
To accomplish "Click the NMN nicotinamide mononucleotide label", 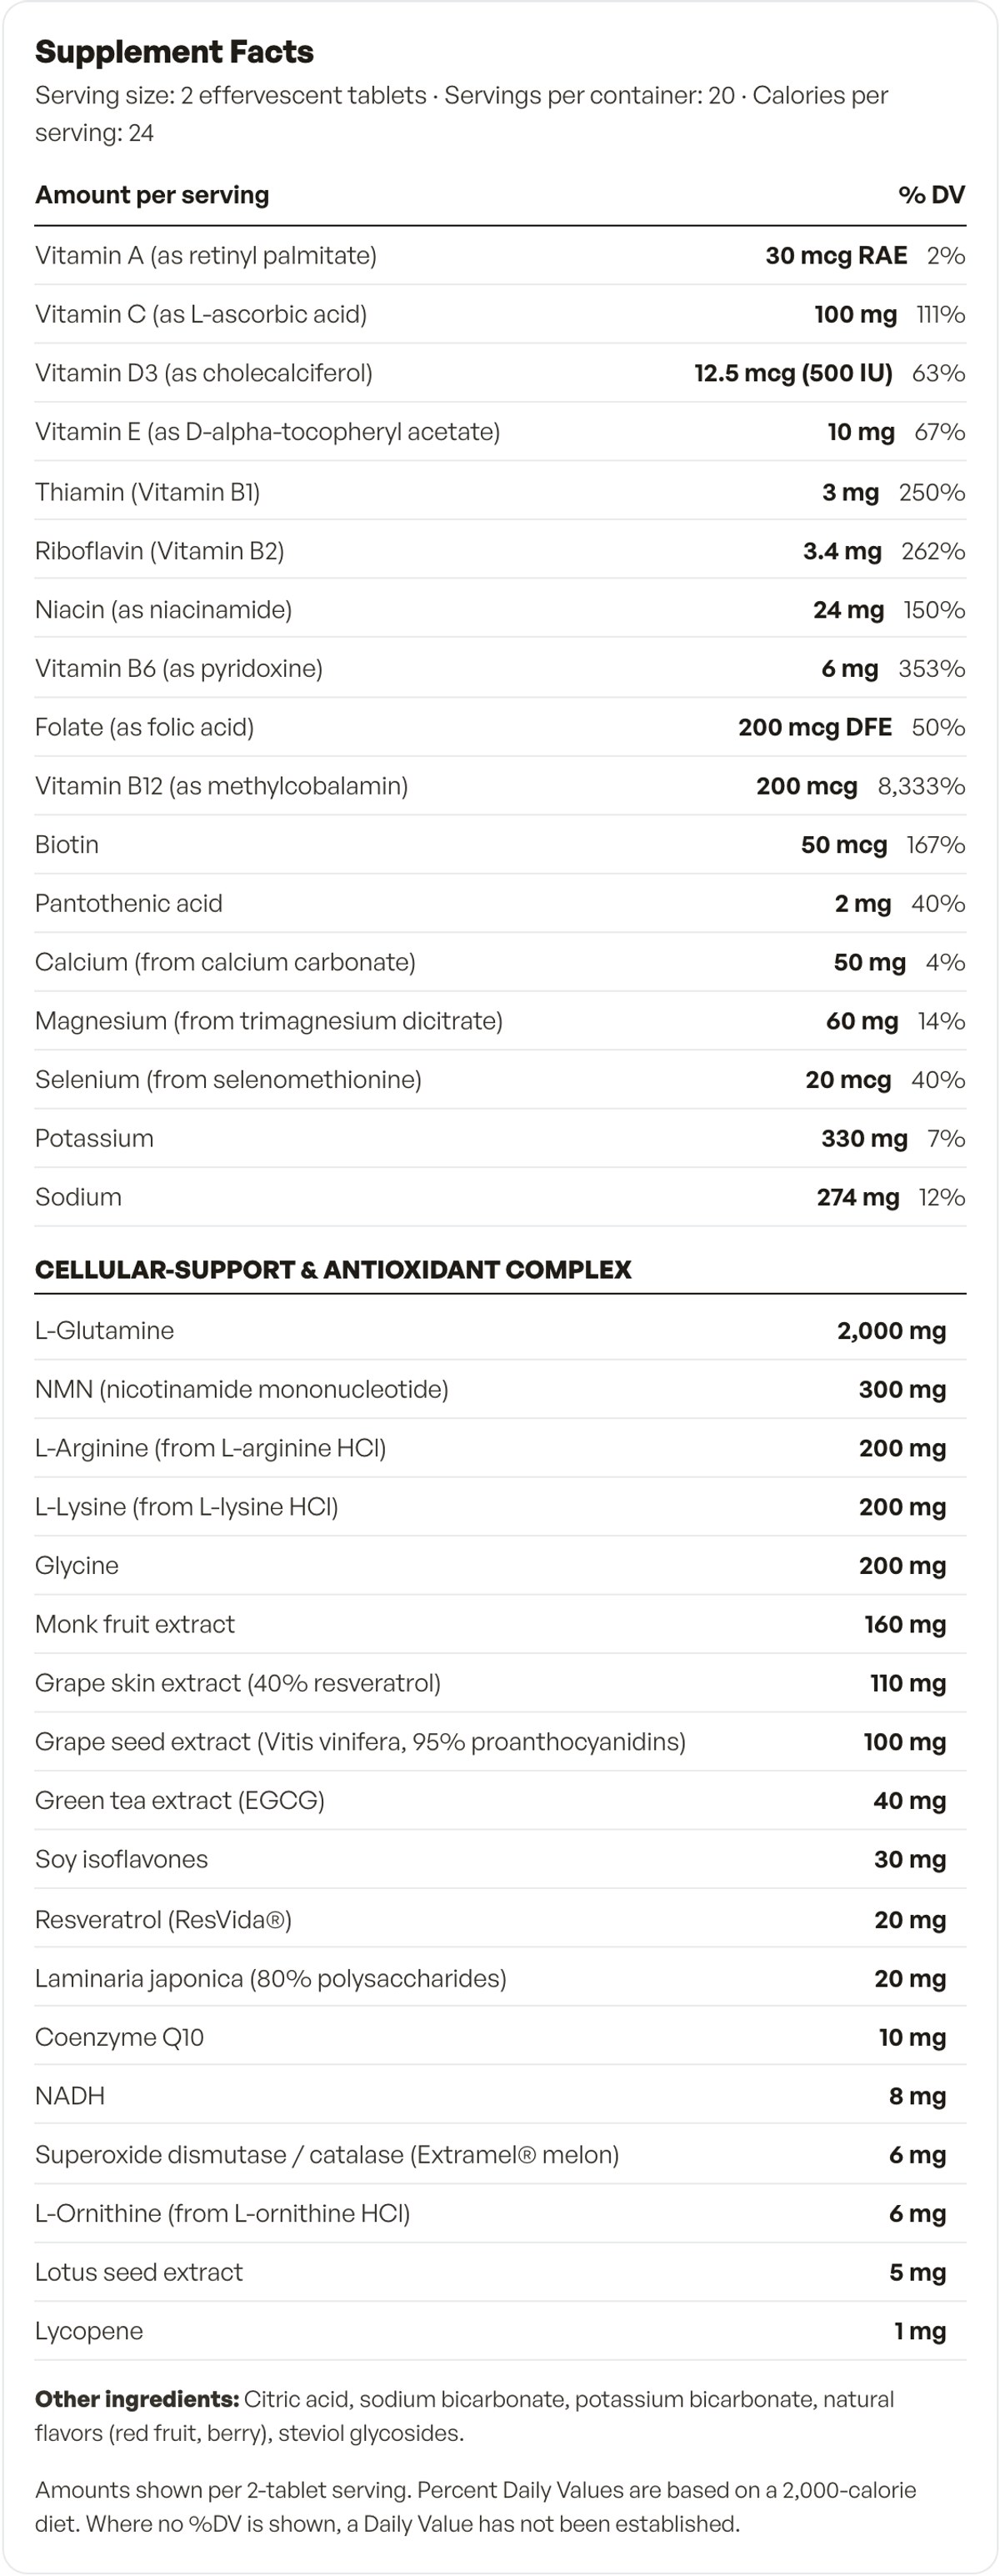I will click(x=242, y=1390).
